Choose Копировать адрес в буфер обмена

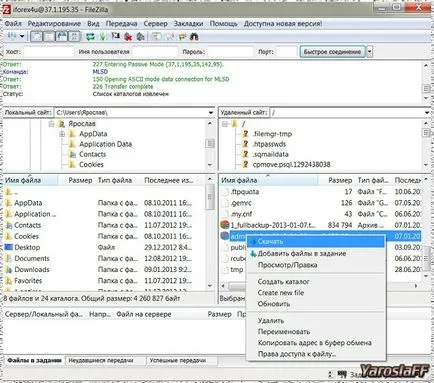point(316,343)
